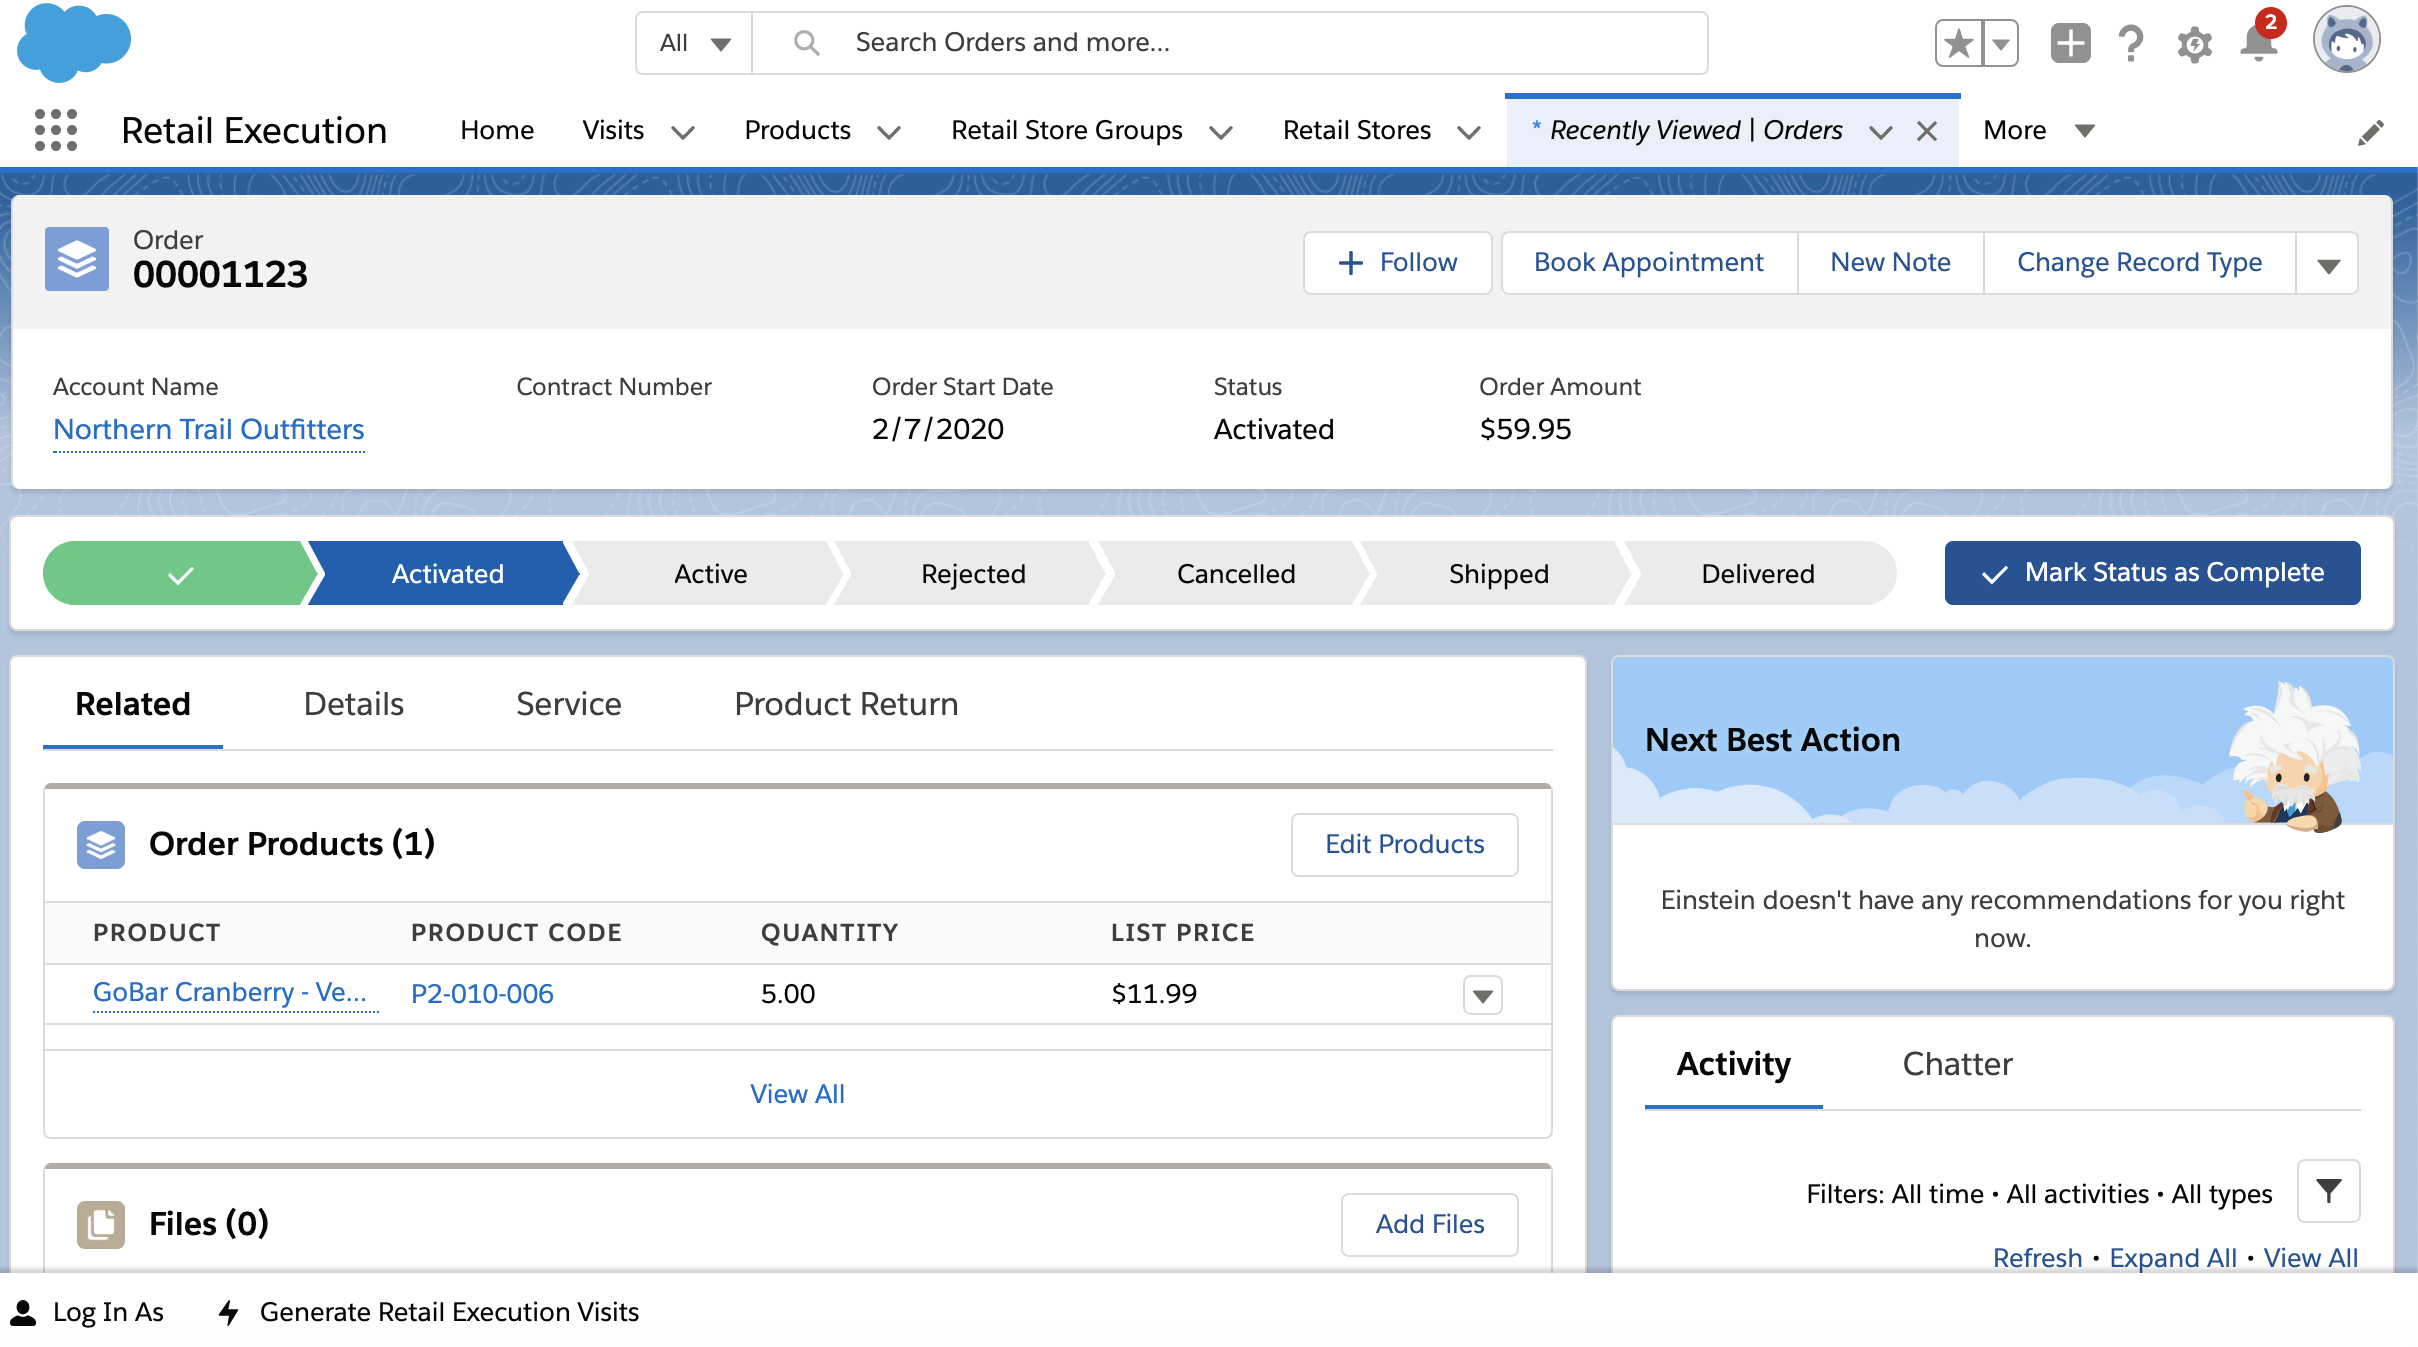Expand more actions dropdown beside Change Record Type
The height and width of the screenshot is (1347, 2418).
point(2328,265)
